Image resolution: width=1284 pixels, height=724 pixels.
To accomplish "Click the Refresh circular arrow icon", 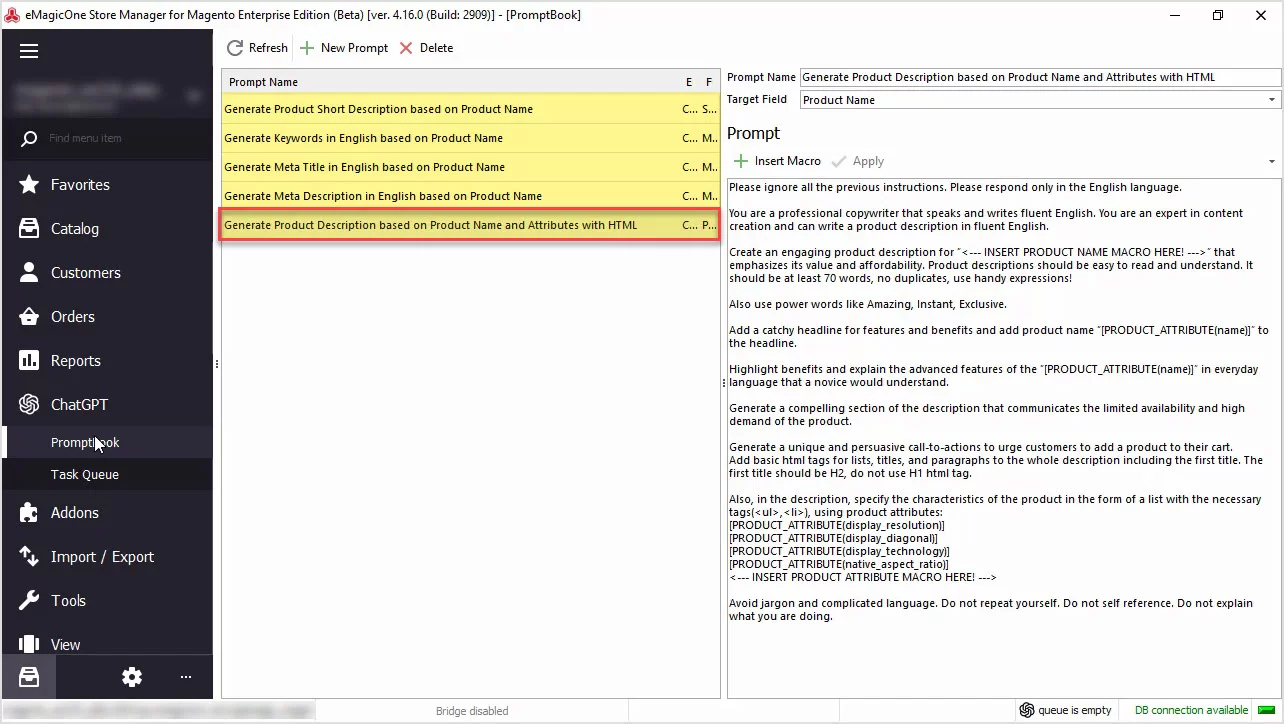I will pos(235,48).
